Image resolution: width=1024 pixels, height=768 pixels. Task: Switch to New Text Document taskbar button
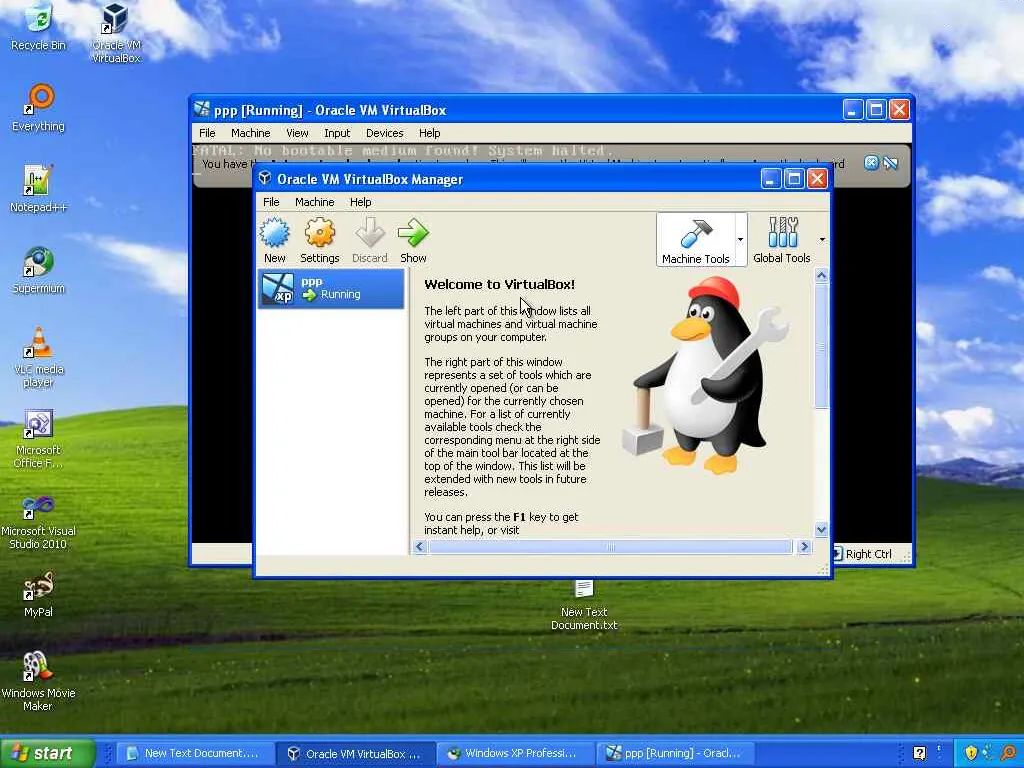(x=195, y=753)
